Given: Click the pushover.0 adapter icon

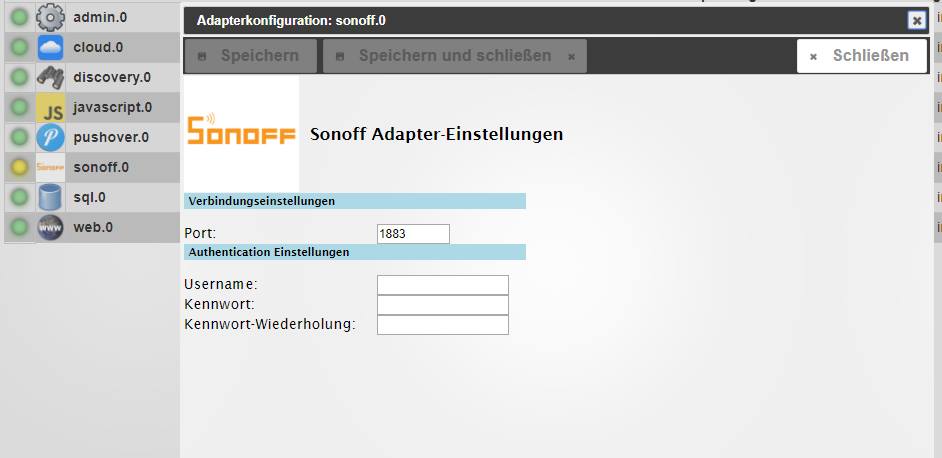Looking at the screenshot, I should [50, 137].
